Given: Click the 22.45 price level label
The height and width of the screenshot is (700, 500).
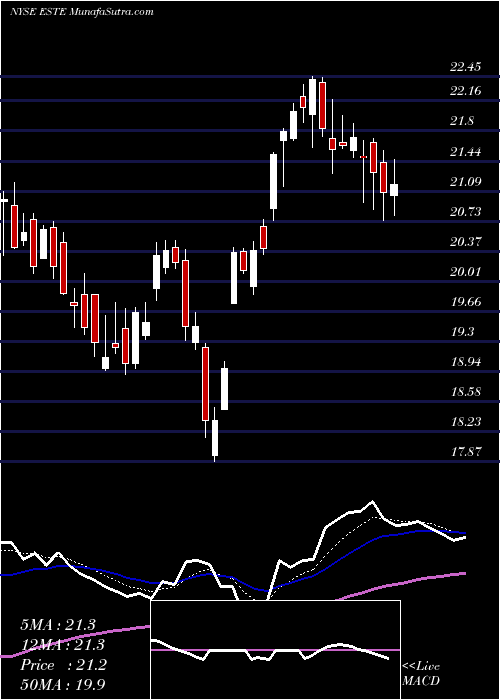Looking at the screenshot, I should [x=465, y=67].
